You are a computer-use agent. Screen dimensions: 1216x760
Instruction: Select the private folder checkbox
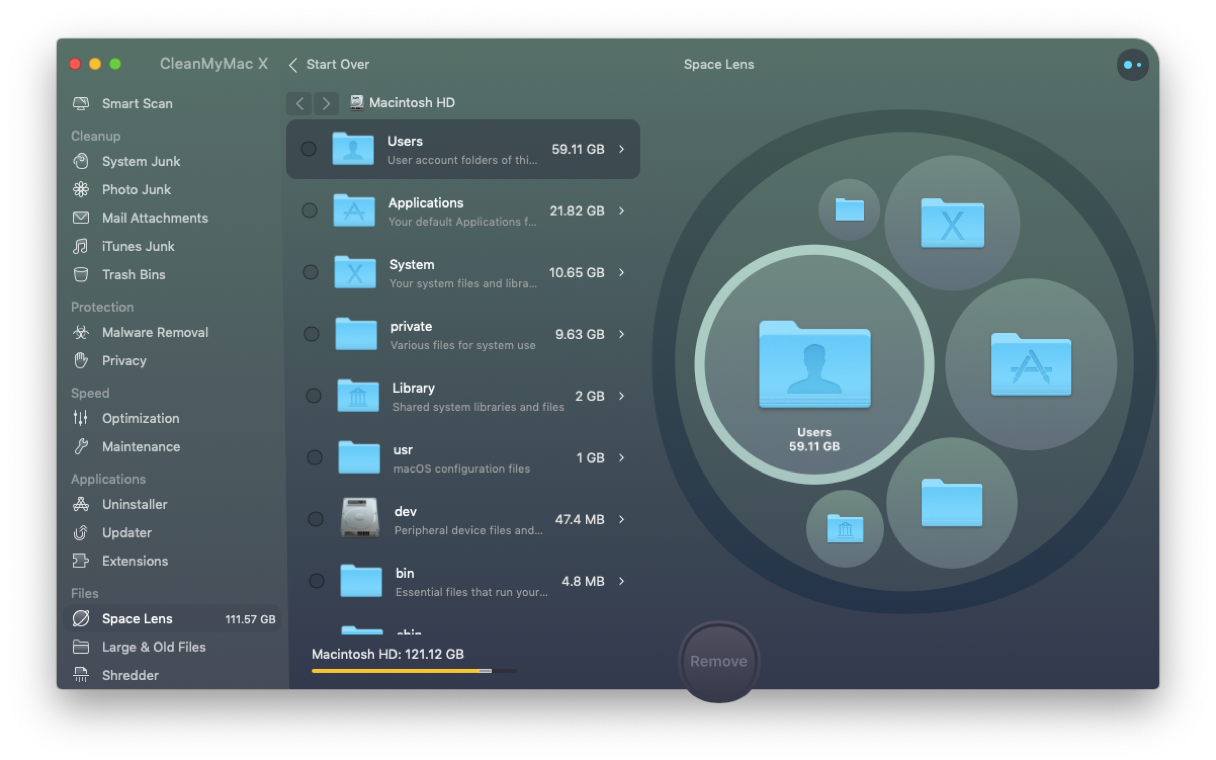coord(312,334)
